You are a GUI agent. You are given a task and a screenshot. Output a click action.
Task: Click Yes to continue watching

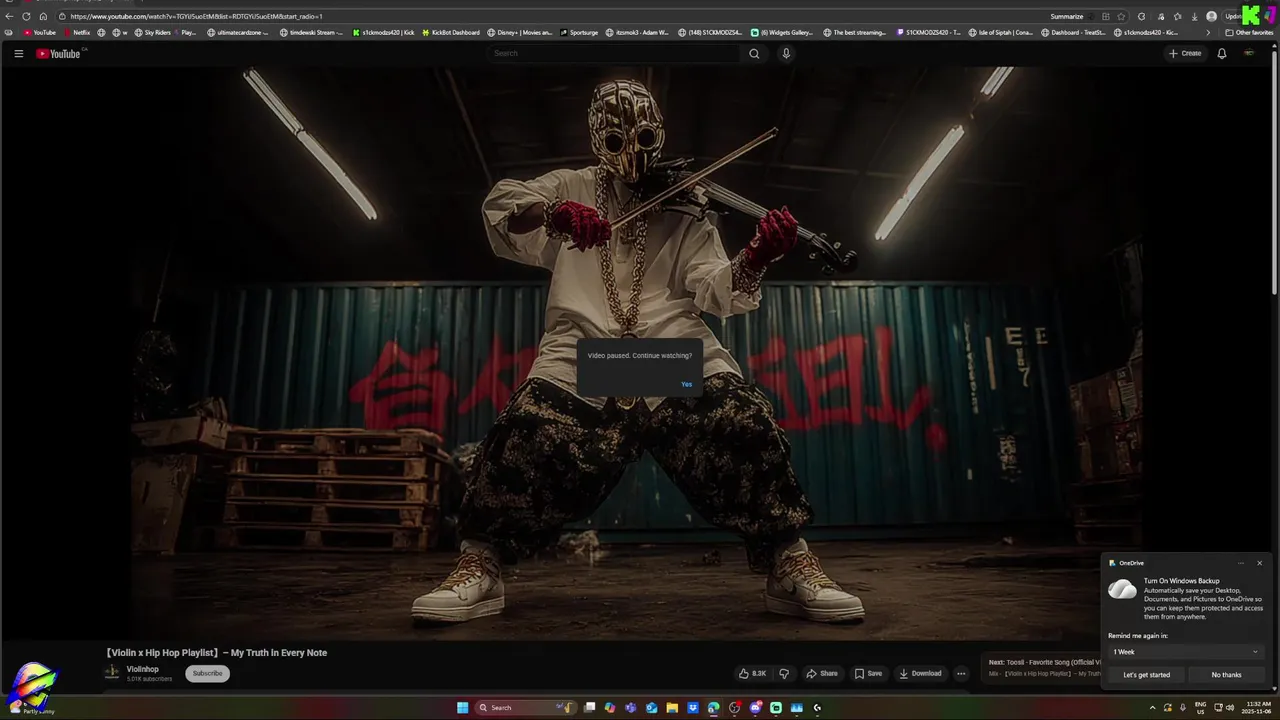686,384
